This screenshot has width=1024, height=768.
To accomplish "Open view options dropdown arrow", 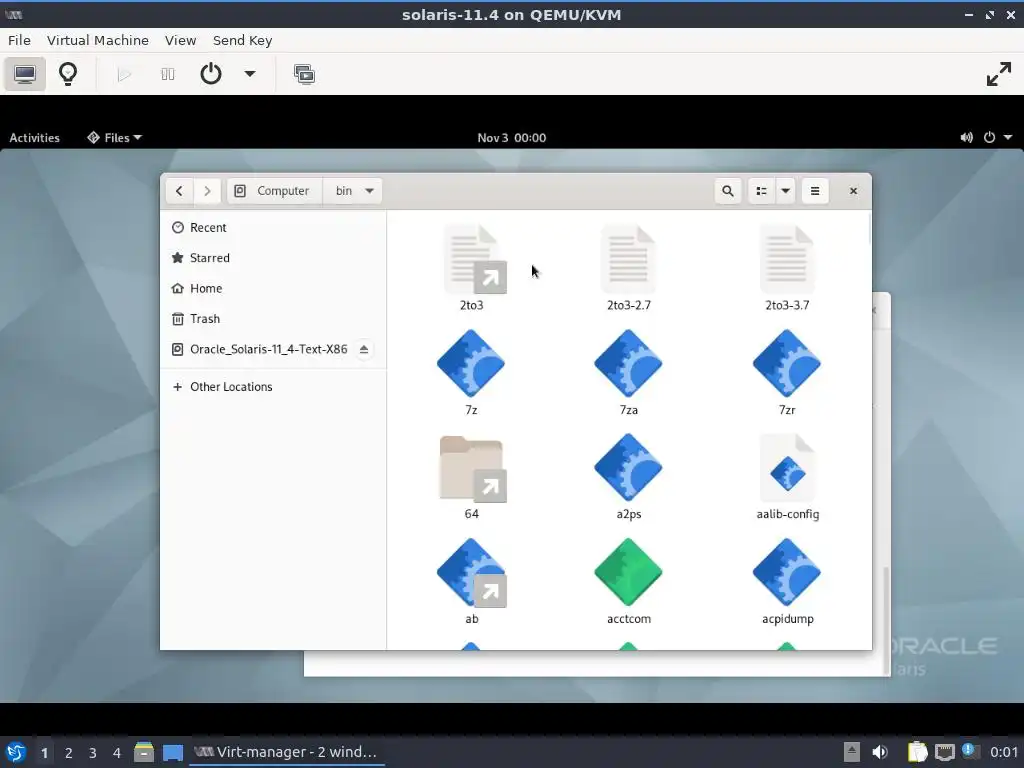I will [786, 191].
